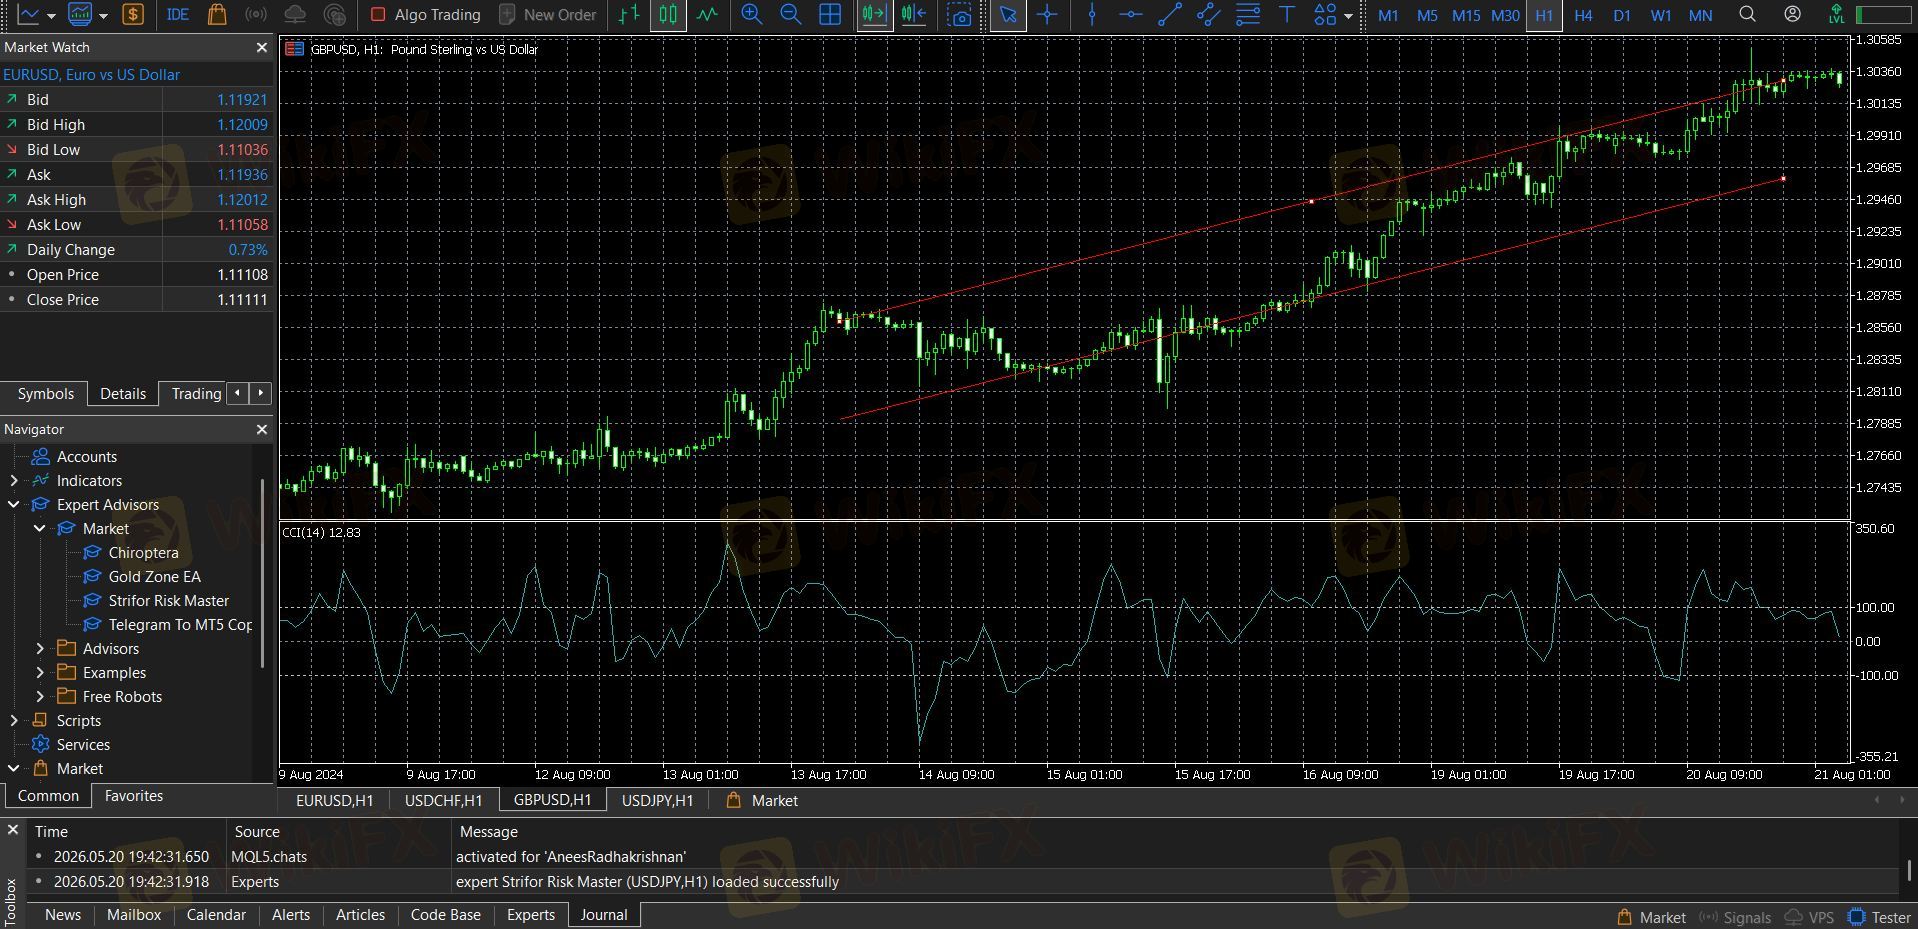Select Gold Zone EA in Navigator
1918x929 pixels.
pyautogui.click(x=142, y=577)
